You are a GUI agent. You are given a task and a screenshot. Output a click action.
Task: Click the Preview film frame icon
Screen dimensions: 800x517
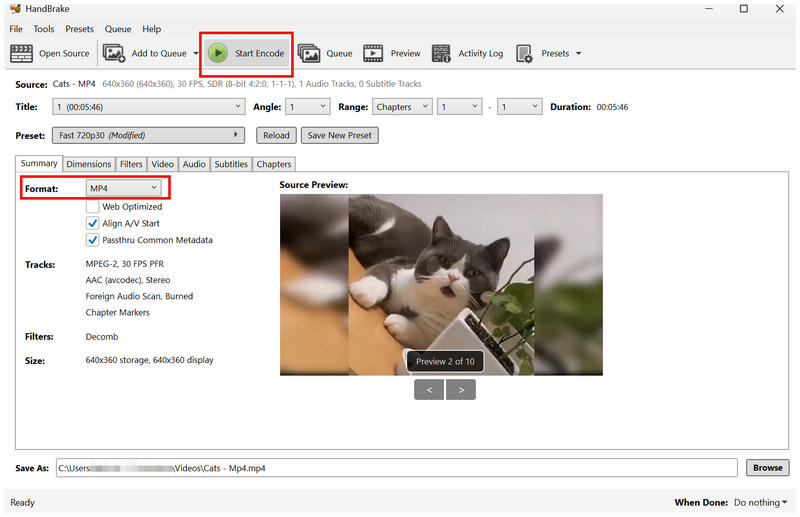click(x=373, y=53)
